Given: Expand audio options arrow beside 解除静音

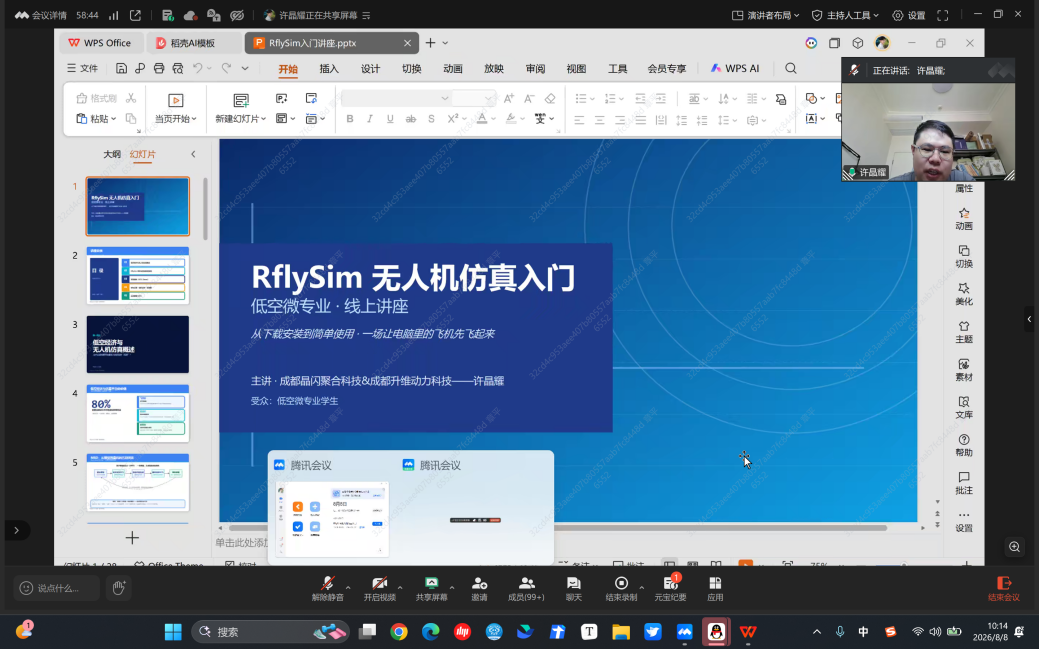Looking at the screenshot, I should point(348,587).
